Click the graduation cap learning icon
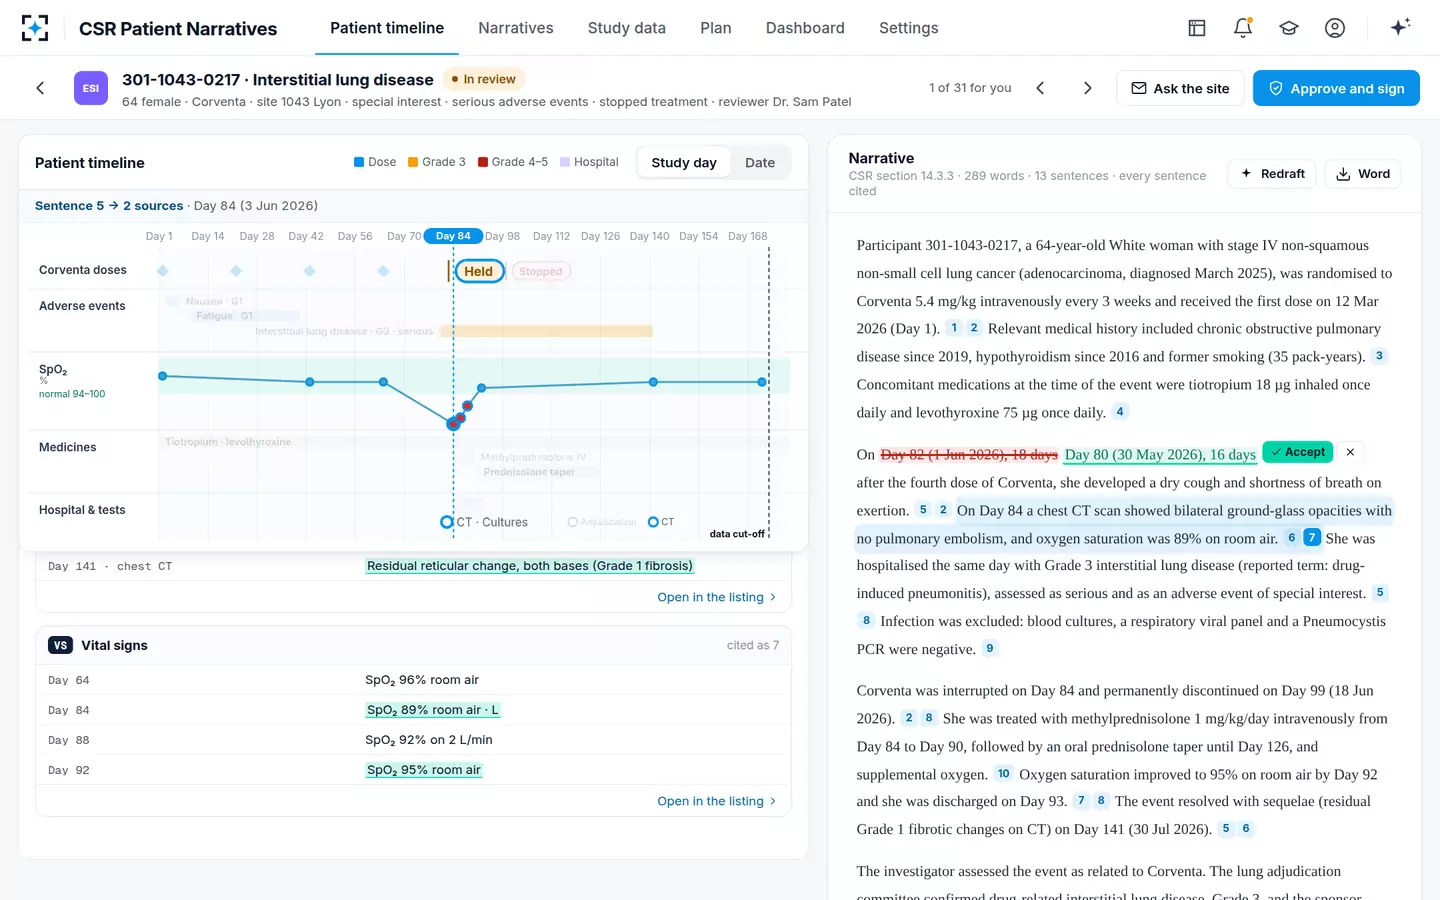Viewport: 1440px width, 900px height. click(1289, 28)
